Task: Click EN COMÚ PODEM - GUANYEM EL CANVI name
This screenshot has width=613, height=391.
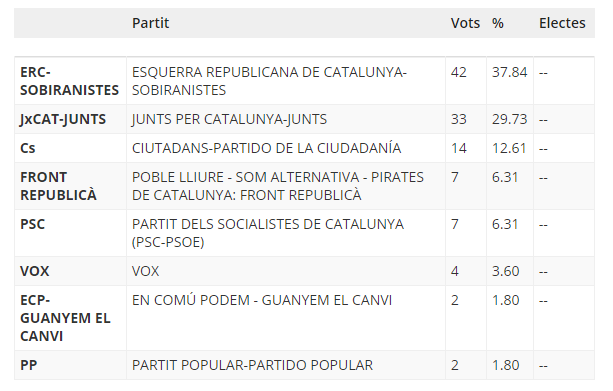Action: tap(262, 300)
